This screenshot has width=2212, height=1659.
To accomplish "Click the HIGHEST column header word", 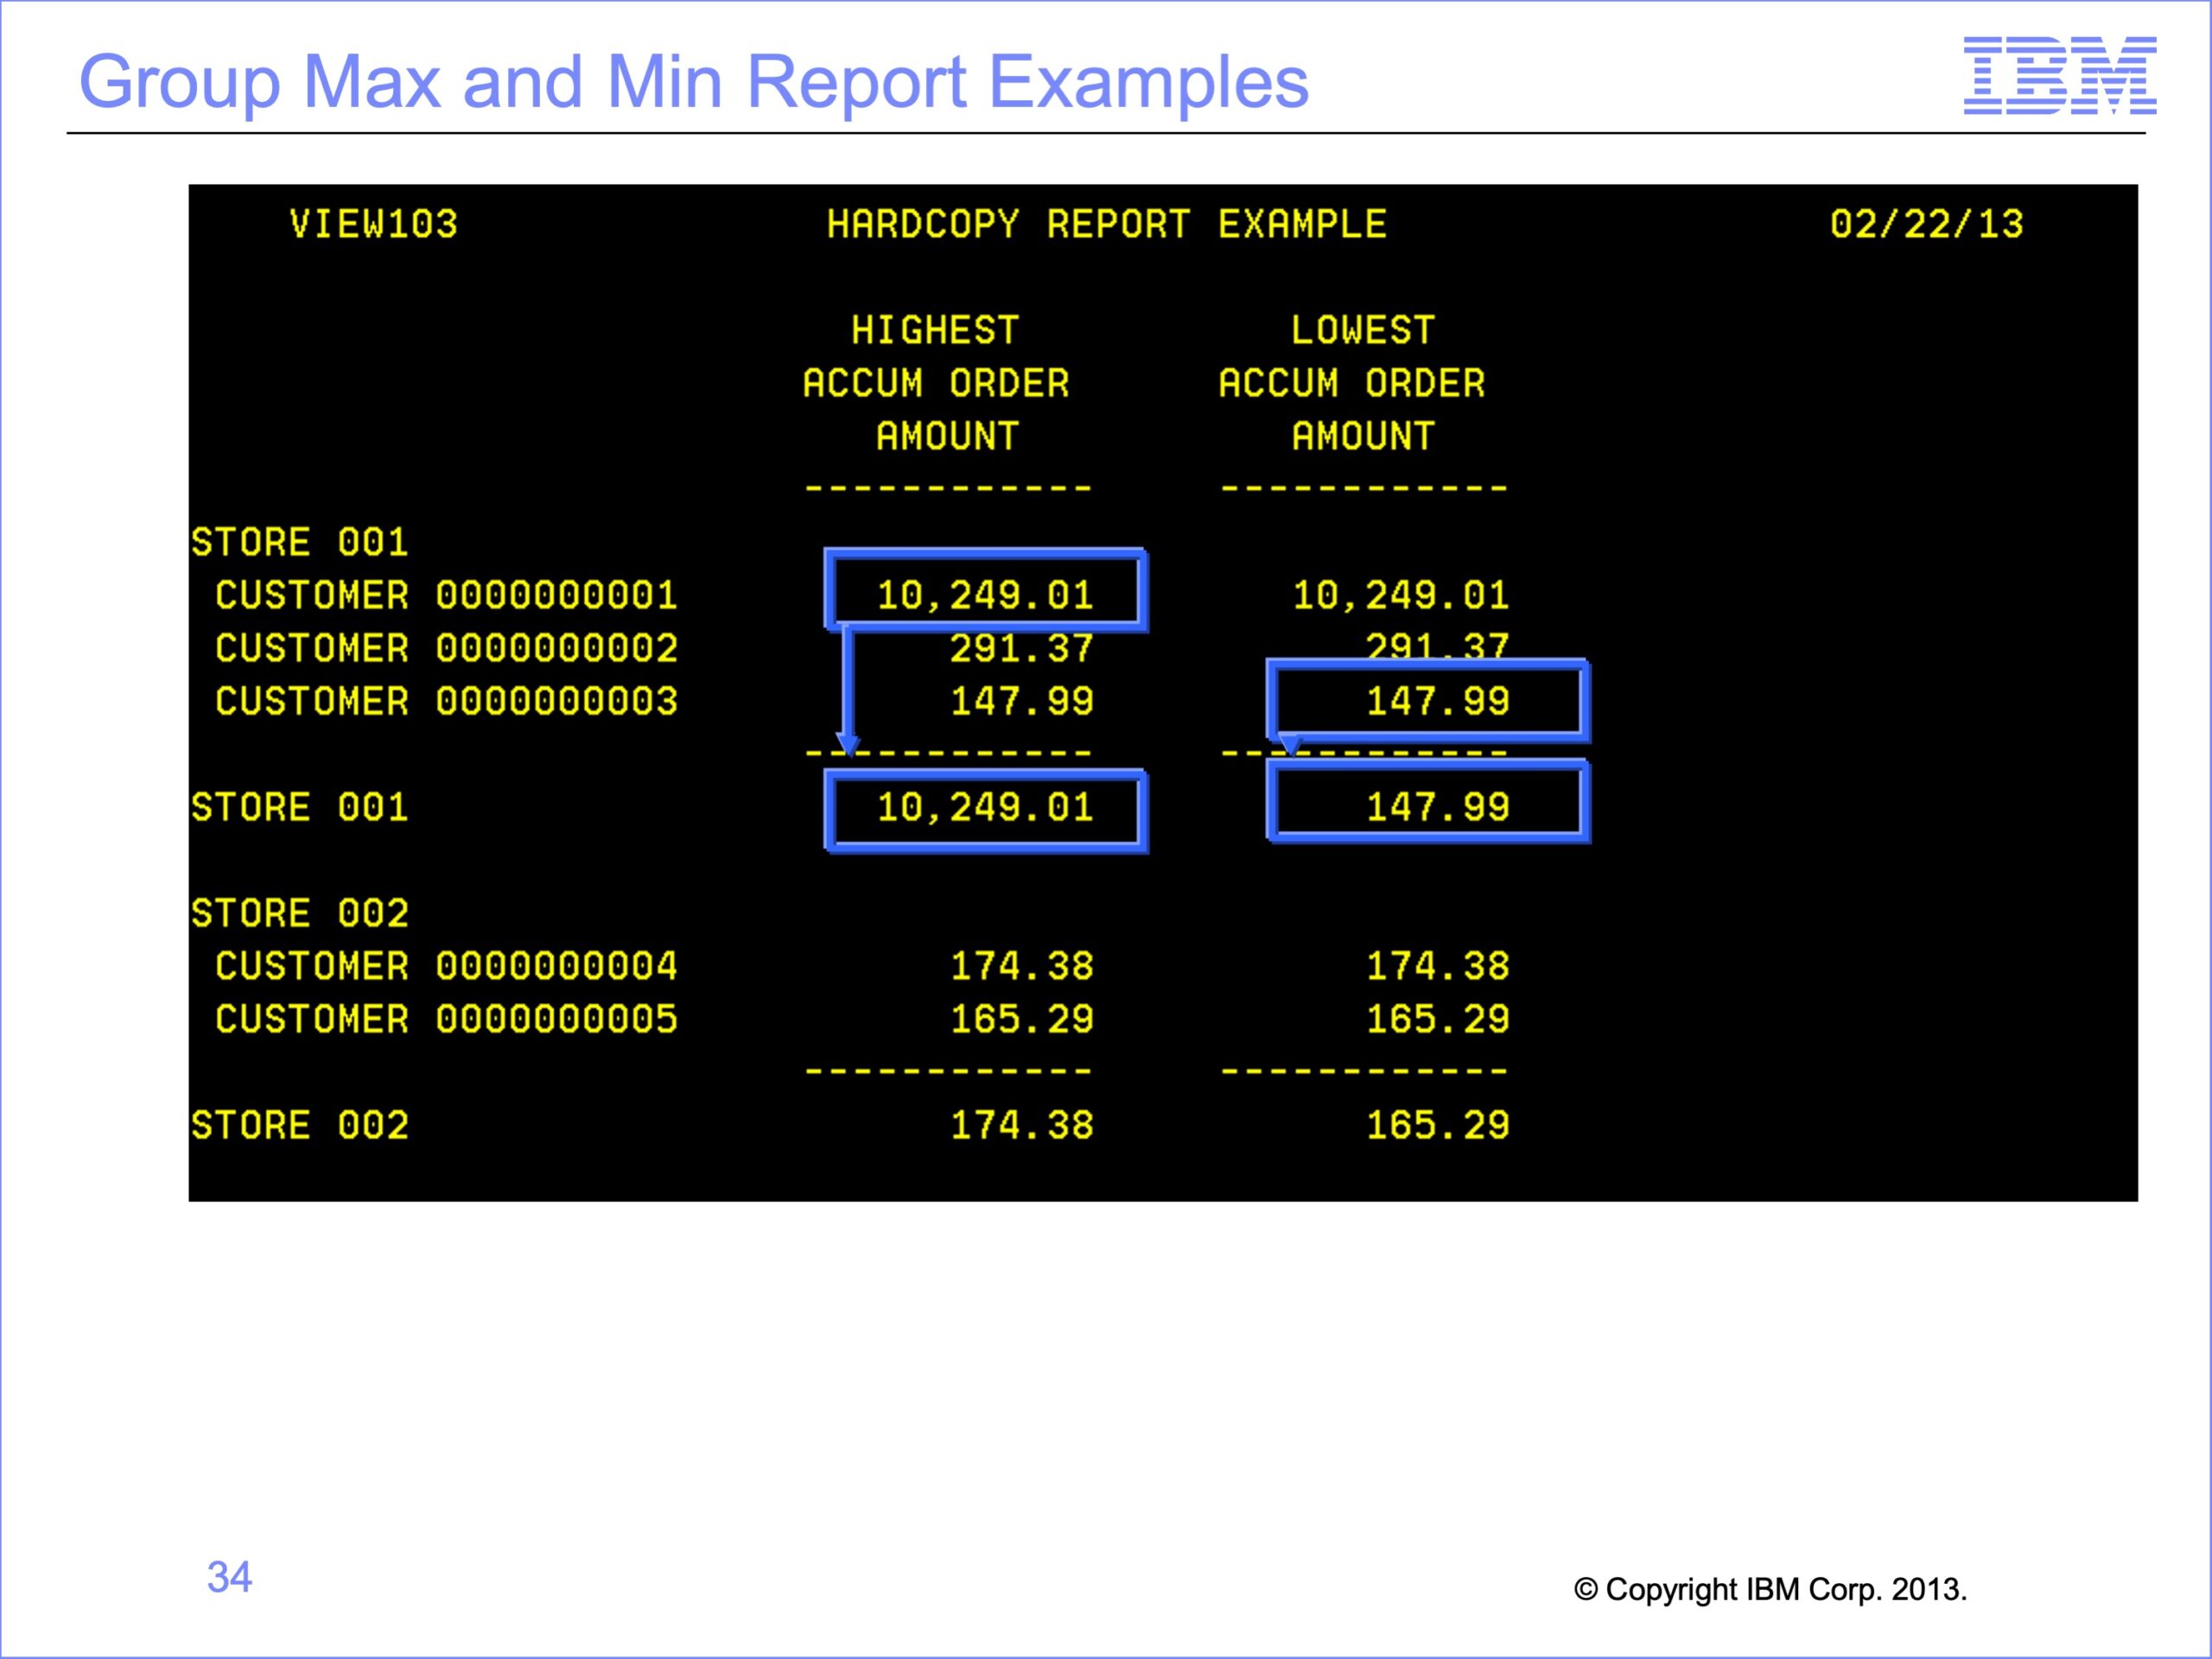I will [x=935, y=330].
